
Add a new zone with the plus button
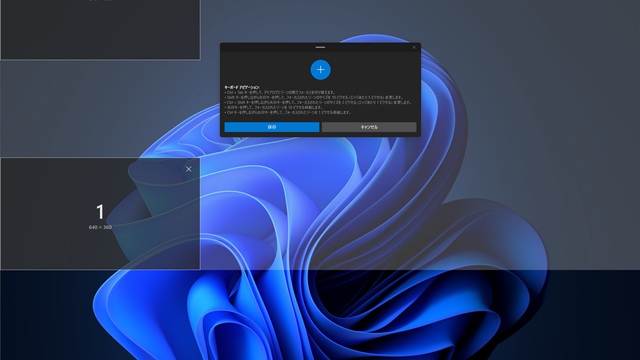click(x=320, y=70)
